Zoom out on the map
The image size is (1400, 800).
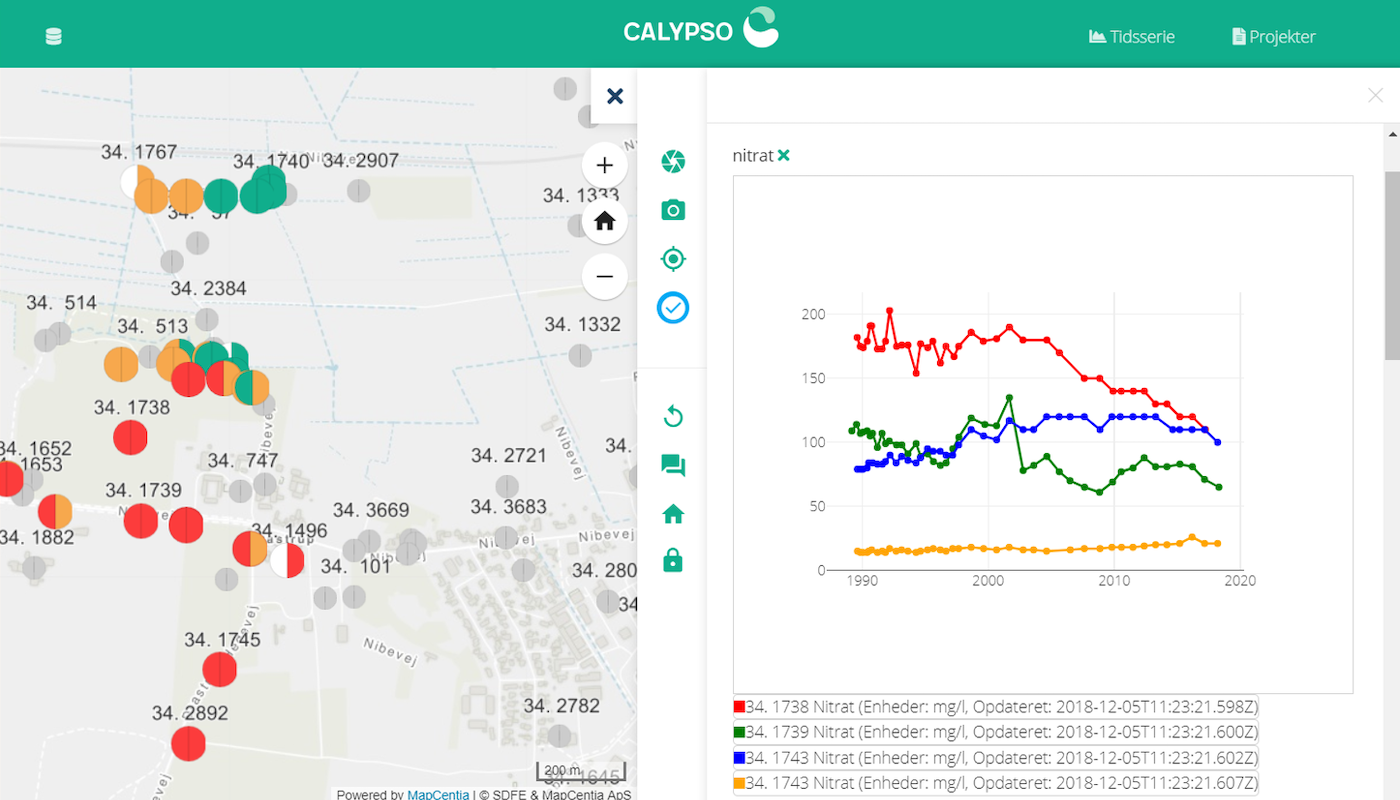coord(604,276)
